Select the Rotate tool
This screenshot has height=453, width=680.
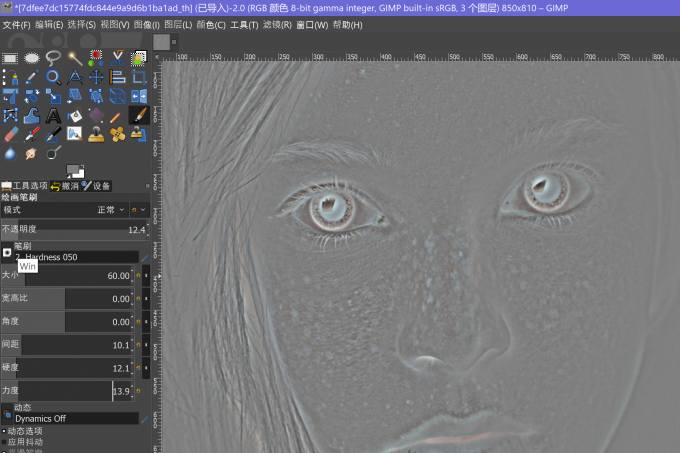point(32,96)
